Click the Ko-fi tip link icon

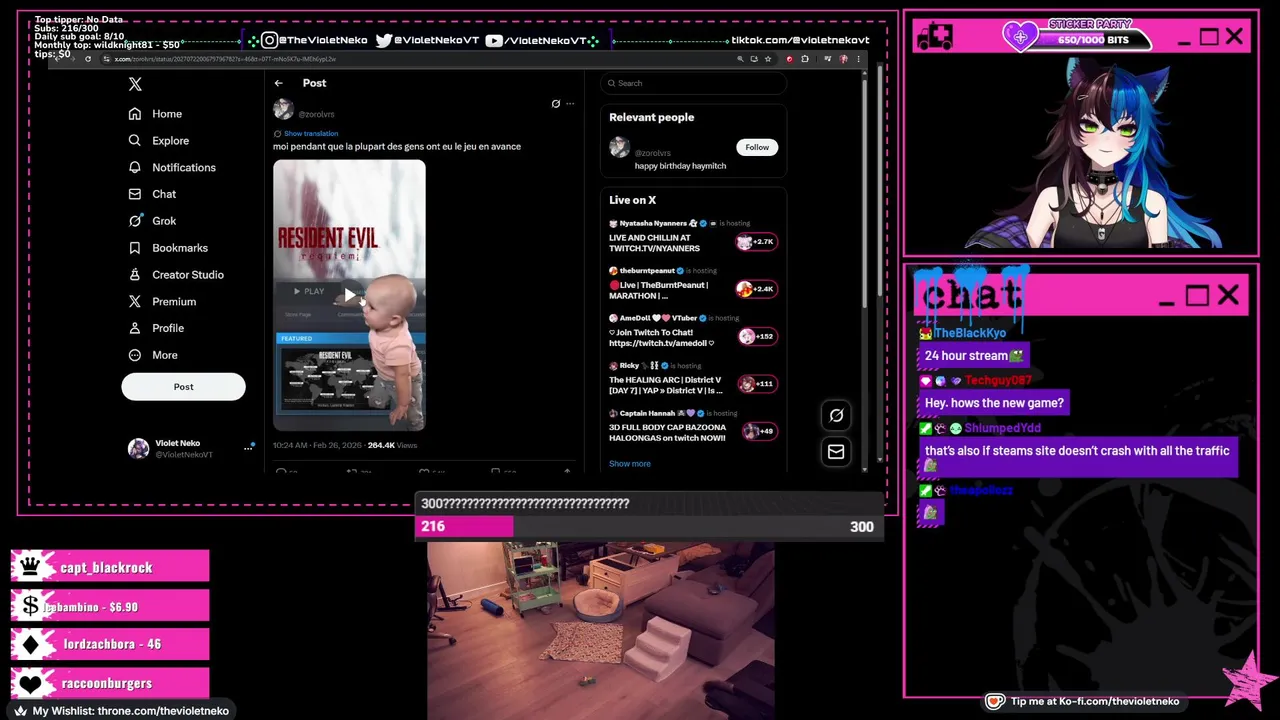(x=994, y=702)
